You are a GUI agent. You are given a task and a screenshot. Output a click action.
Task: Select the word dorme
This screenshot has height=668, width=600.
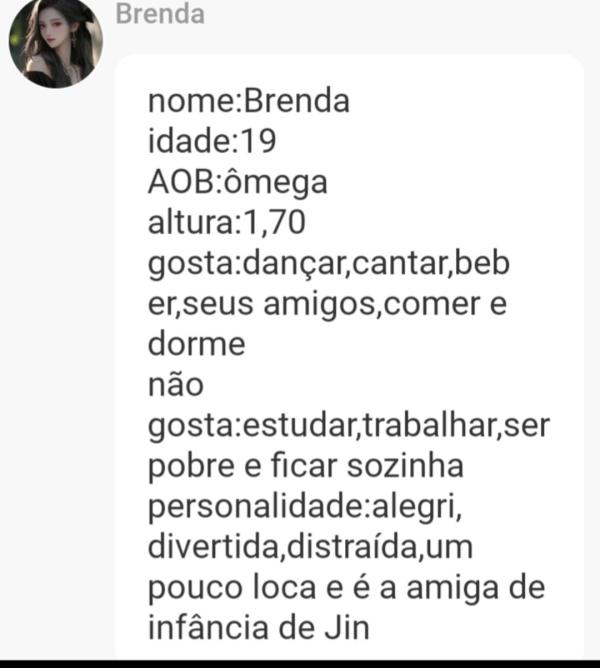[196, 343]
